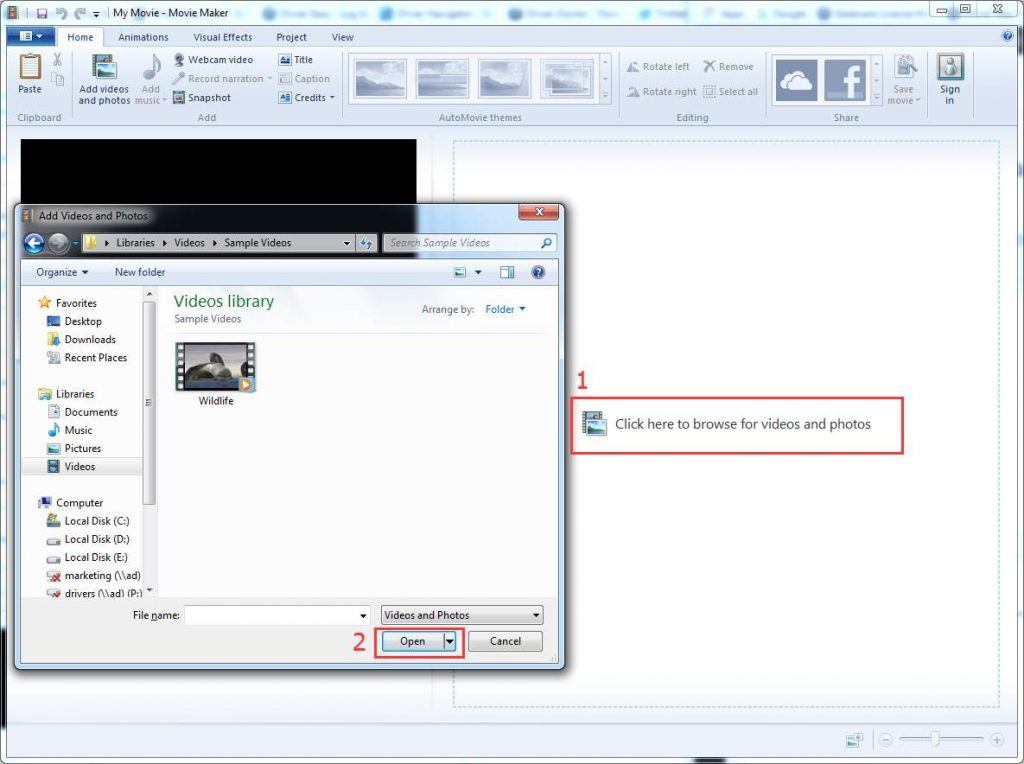Click the dialog Help question mark icon
Viewport: 1024px width, 764px height.
[x=538, y=272]
